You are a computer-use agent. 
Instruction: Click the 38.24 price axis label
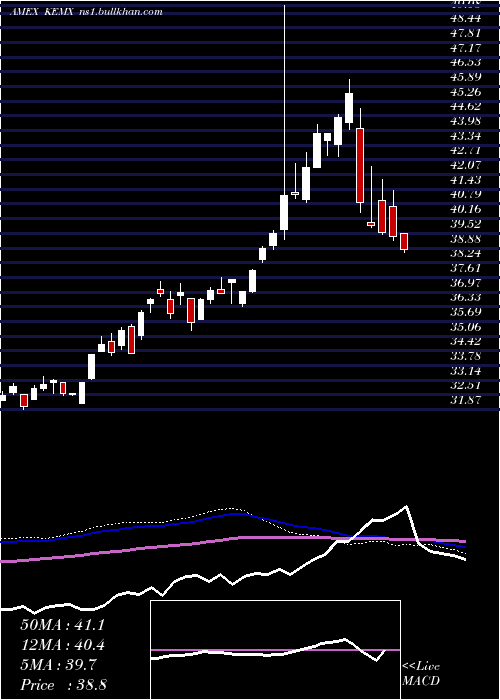(466, 254)
